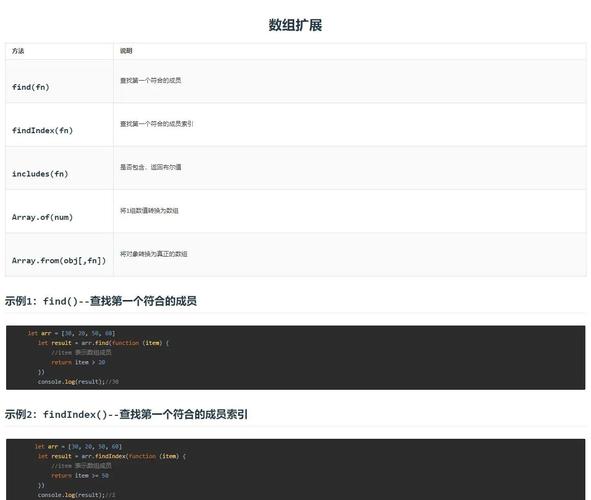Click the "说明" column header
The width and height of the screenshot is (591, 500).
point(126,51)
